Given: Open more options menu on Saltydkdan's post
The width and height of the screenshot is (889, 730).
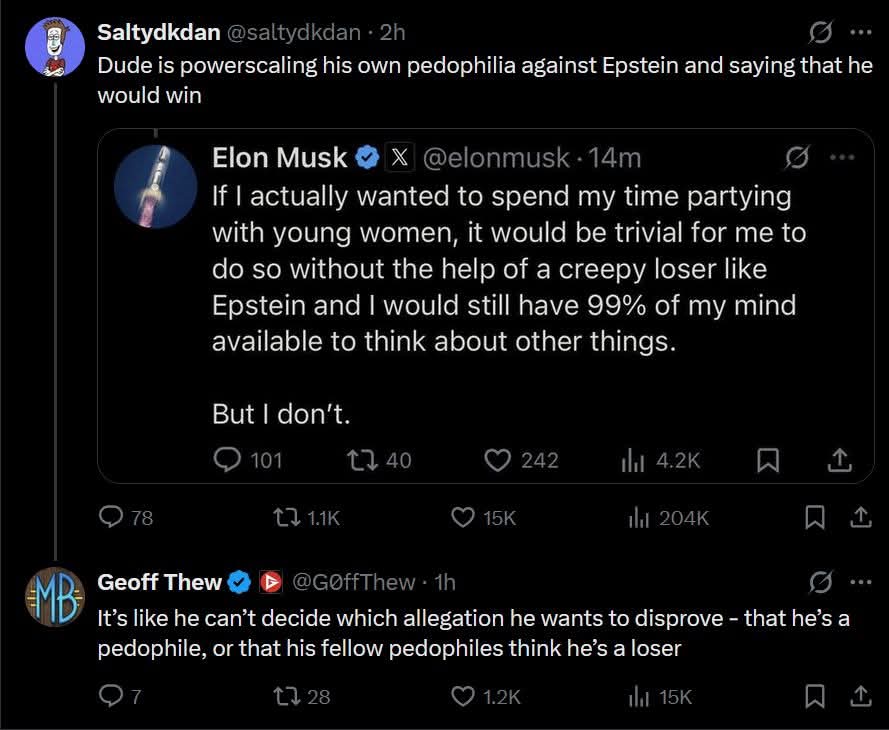Looking at the screenshot, I should pyautogui.click(x=859, y=32).
